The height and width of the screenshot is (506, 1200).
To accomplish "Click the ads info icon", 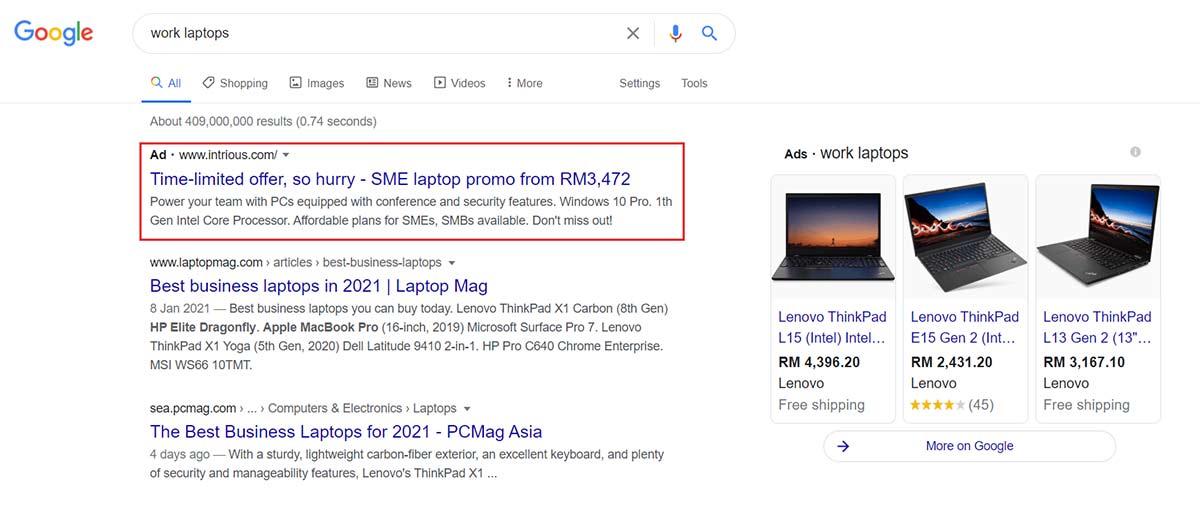I will click(1135, 152).
